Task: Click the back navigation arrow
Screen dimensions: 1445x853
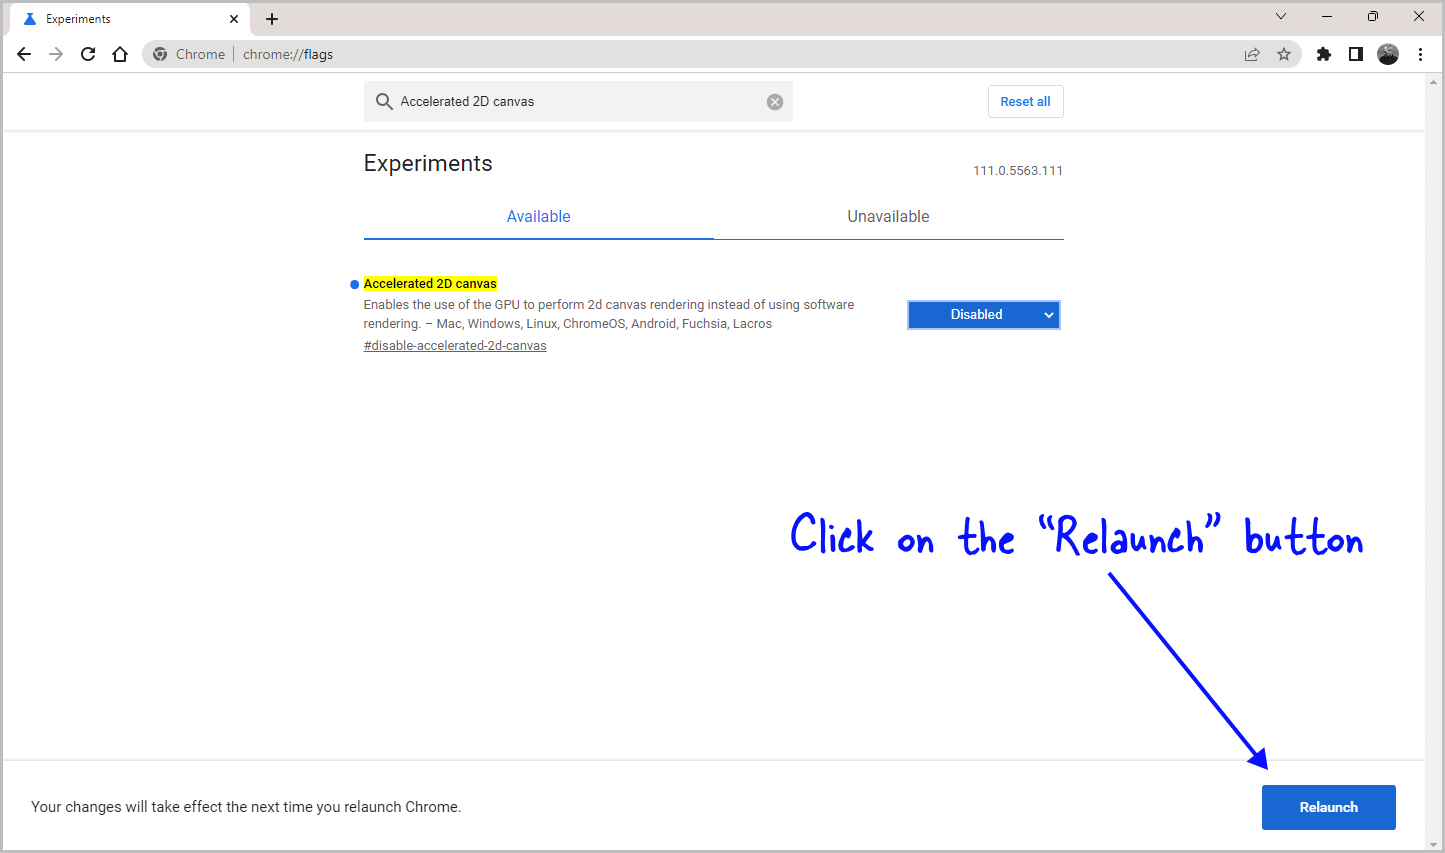Action: (x=24, y=54)
